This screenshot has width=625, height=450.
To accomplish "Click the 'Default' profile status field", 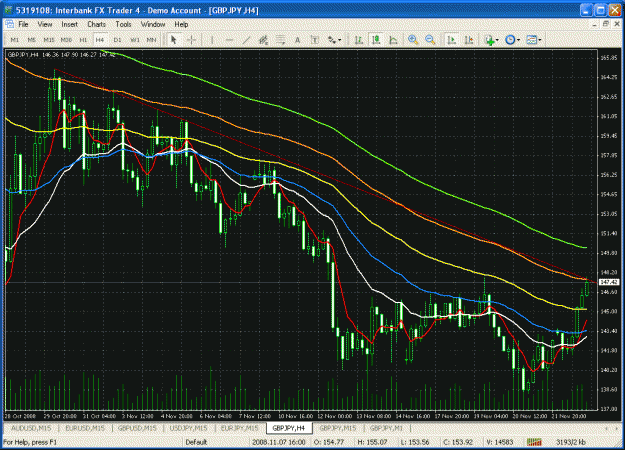I will click(x=196, y=442).
